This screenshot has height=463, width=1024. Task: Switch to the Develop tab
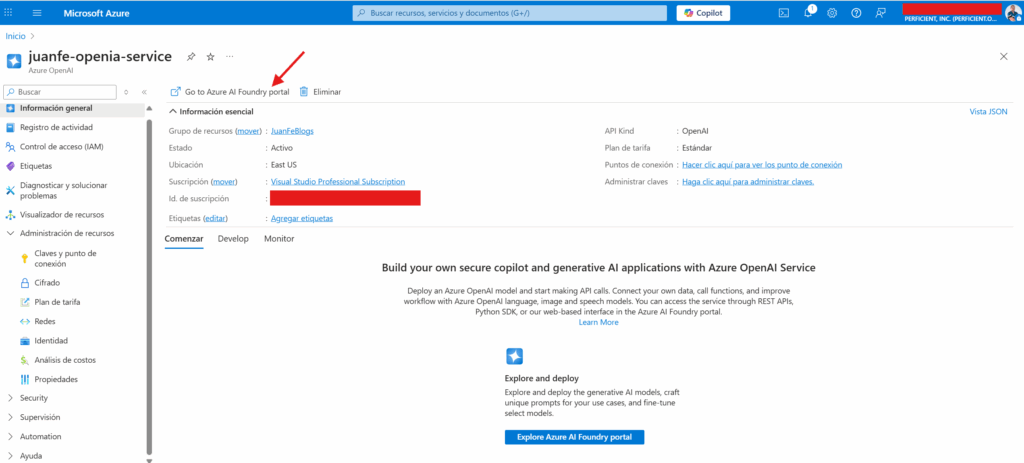(x=233, y=239)
